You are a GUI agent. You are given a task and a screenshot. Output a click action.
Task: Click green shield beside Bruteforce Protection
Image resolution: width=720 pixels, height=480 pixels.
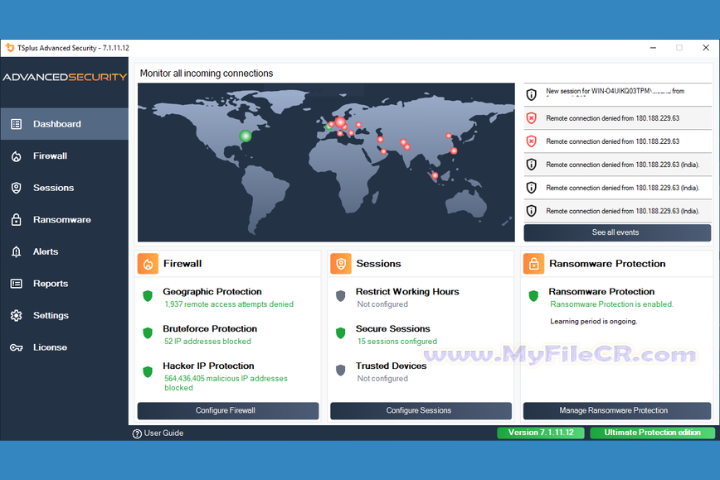pyautogui.click(x=147, y=333)
